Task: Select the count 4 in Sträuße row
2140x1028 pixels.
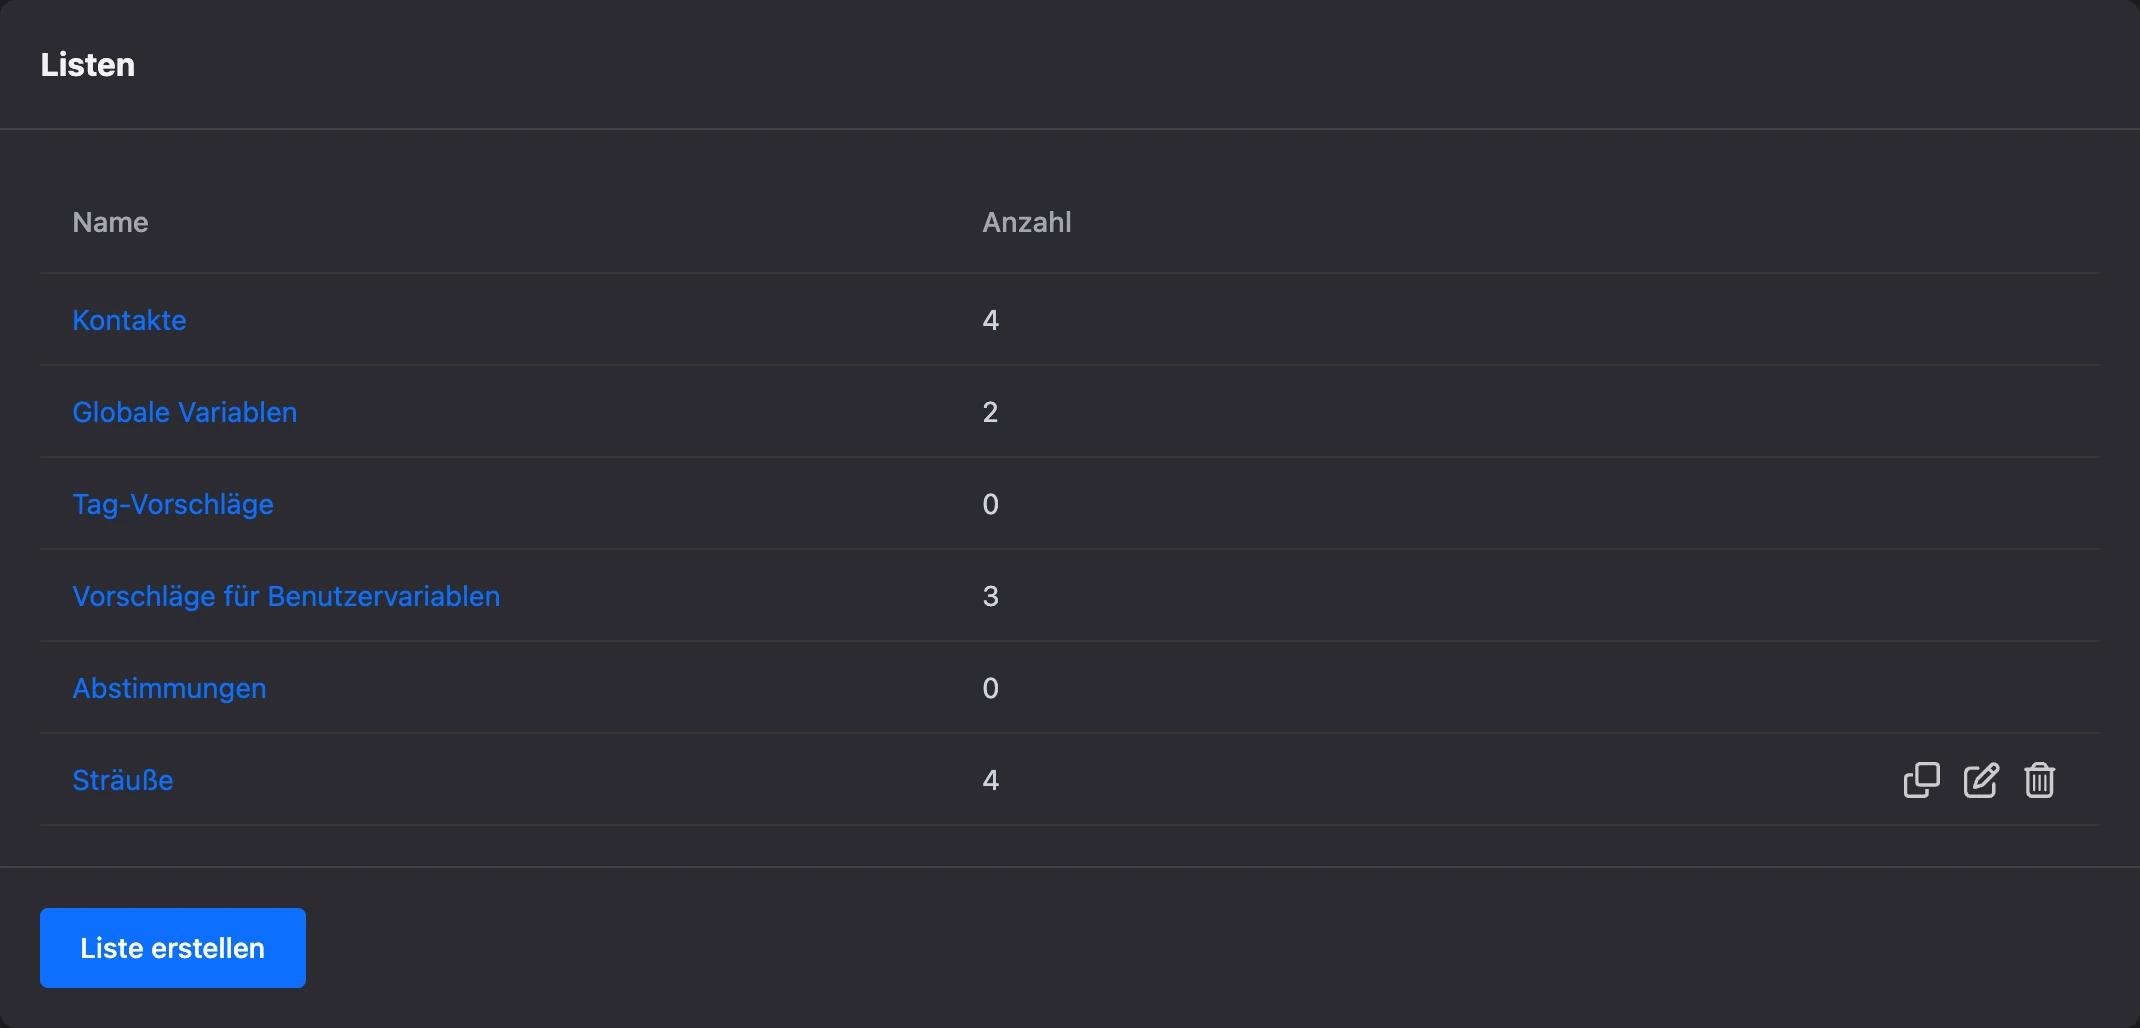Action: pyautogui.click(x=991, y=780)
